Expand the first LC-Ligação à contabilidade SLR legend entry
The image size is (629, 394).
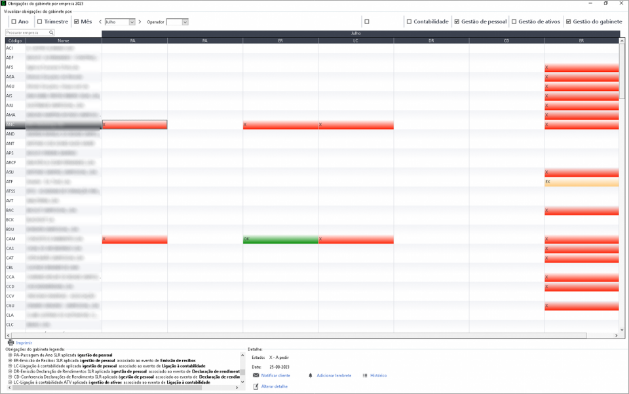(10, 366)
